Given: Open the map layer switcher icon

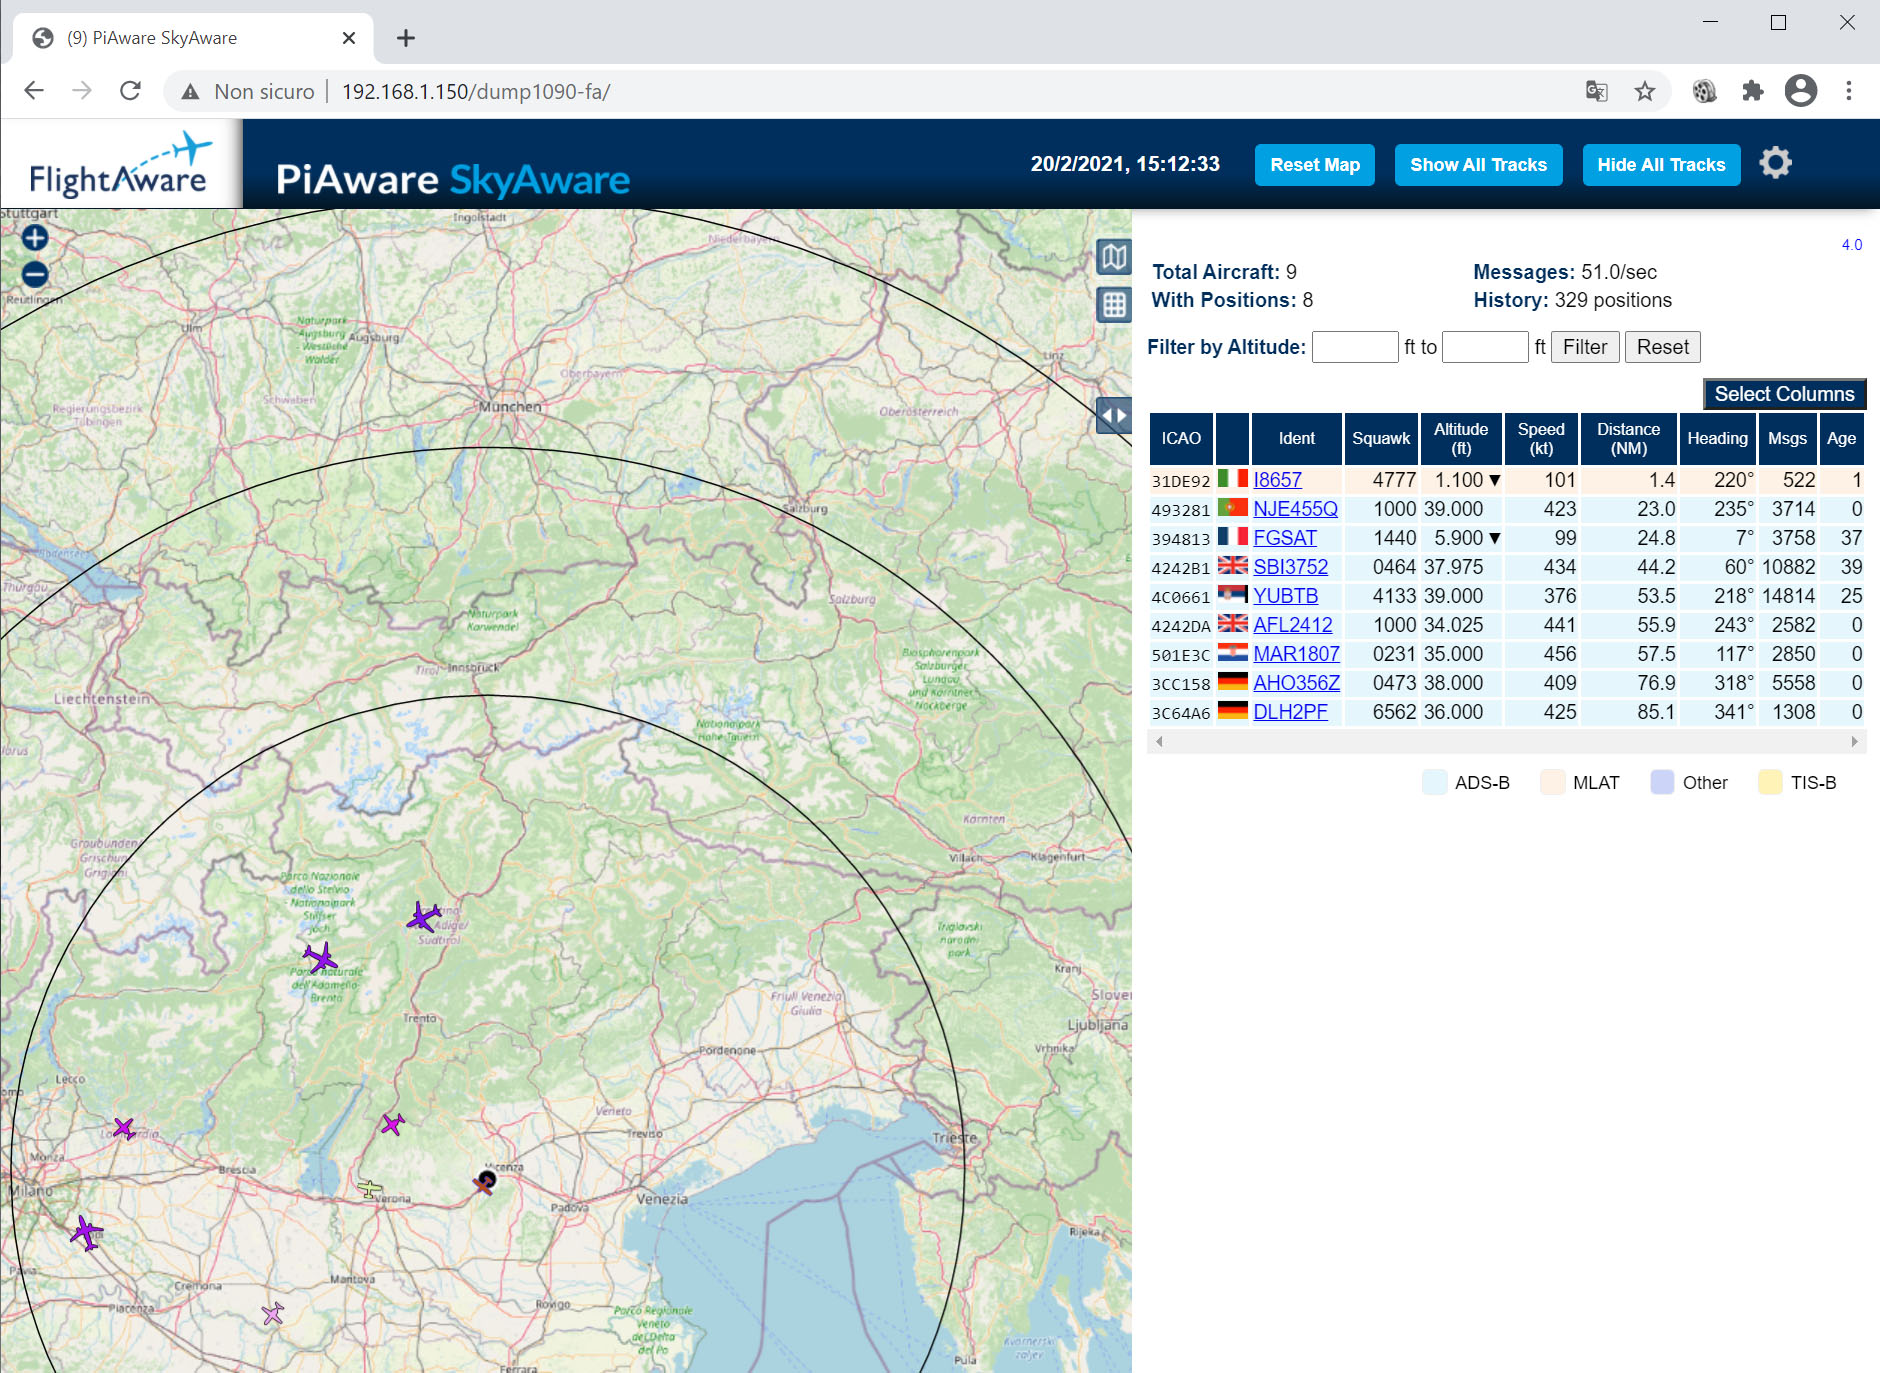Looking at the screenshot, I should [1114, 257].
